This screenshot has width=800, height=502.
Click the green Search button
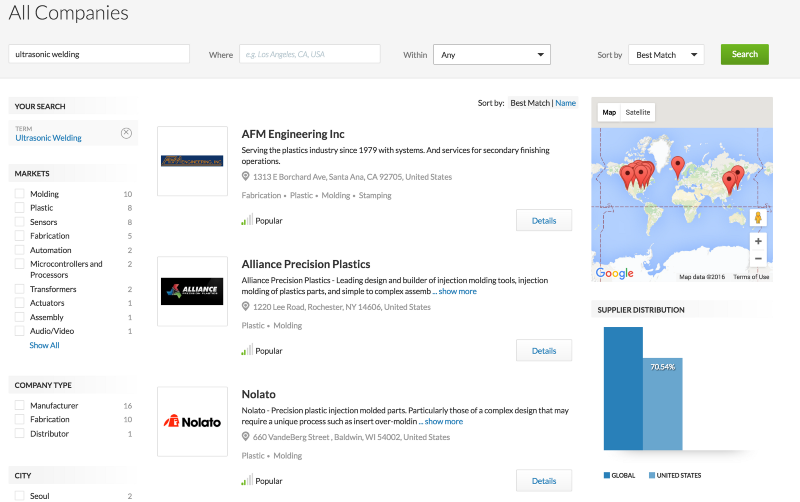click(744, 54)
